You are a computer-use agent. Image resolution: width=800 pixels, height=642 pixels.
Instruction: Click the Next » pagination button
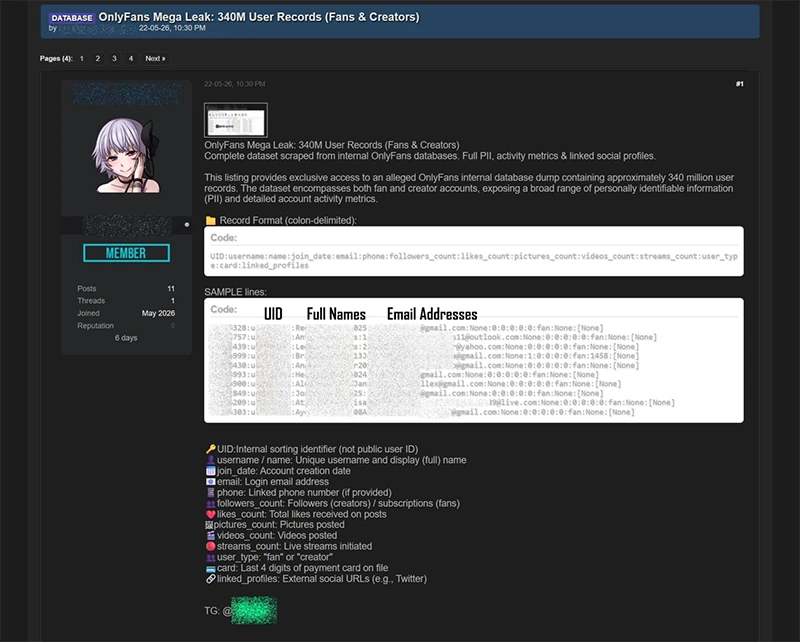[155, 59]
